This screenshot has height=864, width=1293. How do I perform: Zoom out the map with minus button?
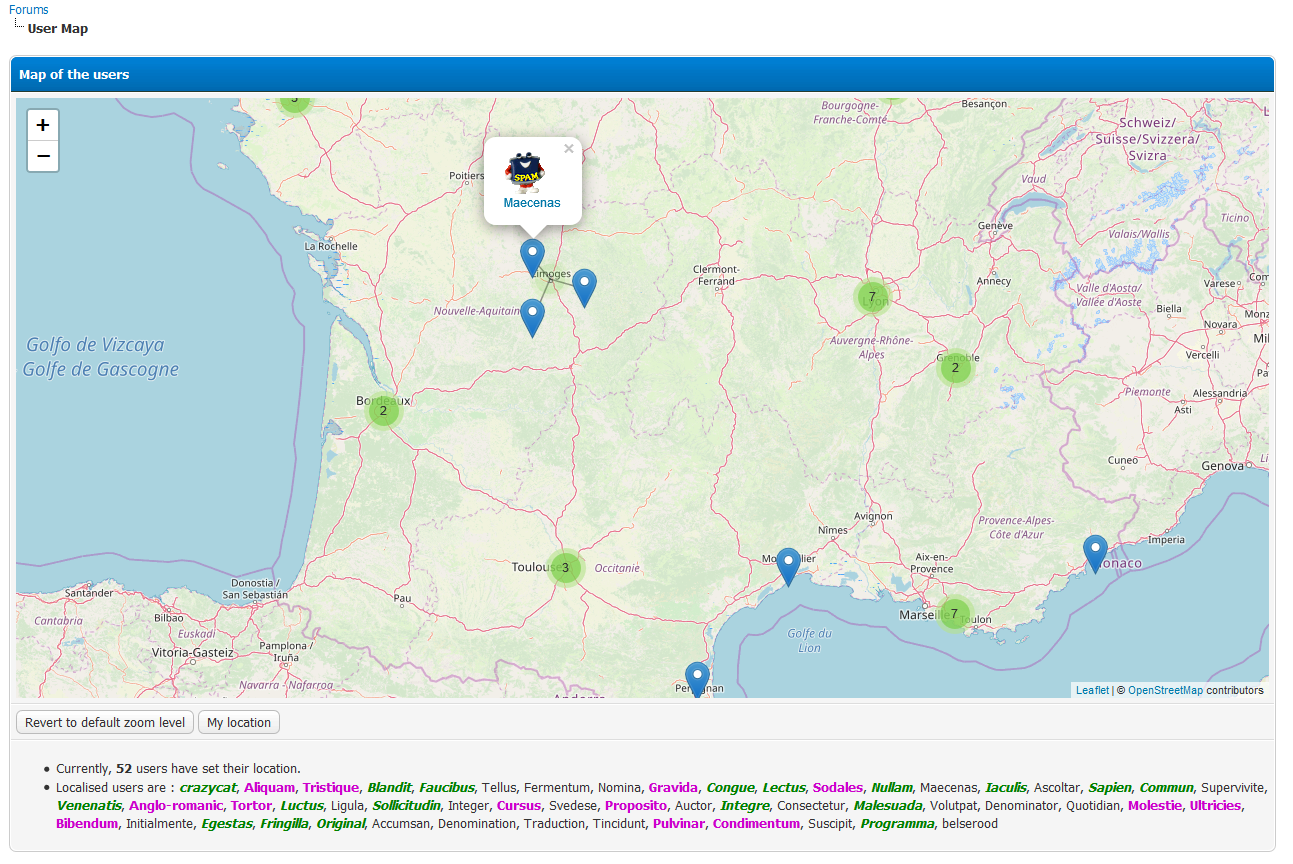[43, 157]
